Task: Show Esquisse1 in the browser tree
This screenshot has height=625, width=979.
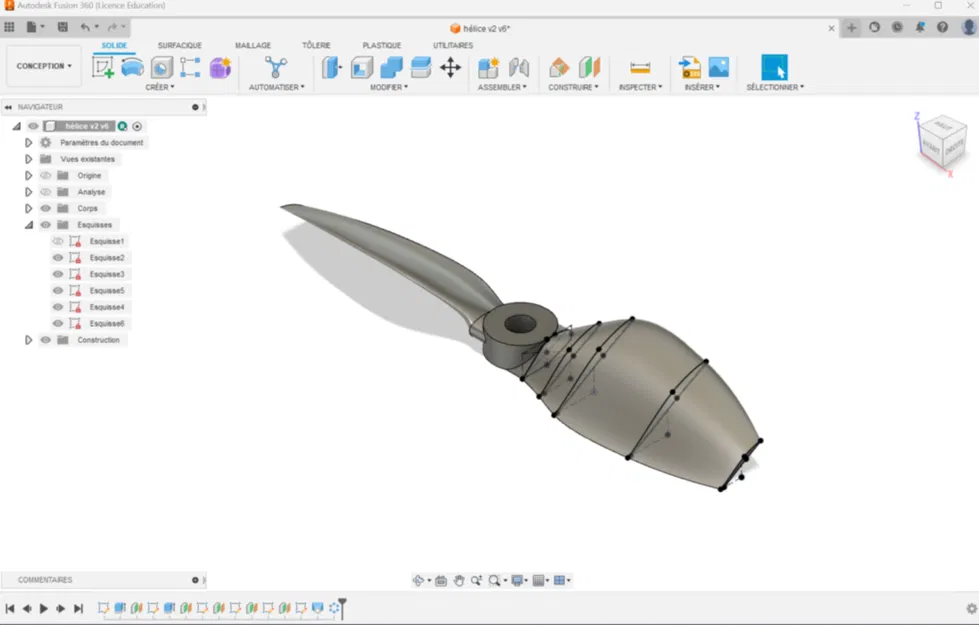Action: [58, 241]
